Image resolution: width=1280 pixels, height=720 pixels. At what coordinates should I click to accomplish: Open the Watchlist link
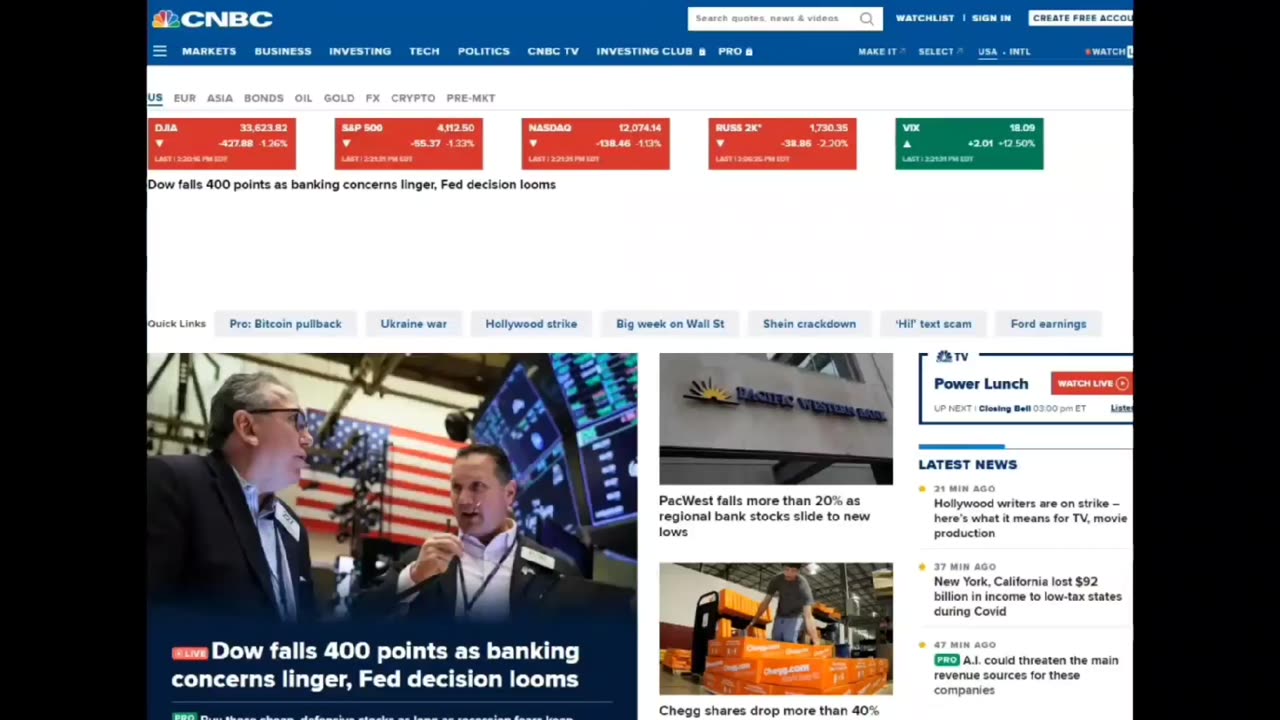(925, 18)
